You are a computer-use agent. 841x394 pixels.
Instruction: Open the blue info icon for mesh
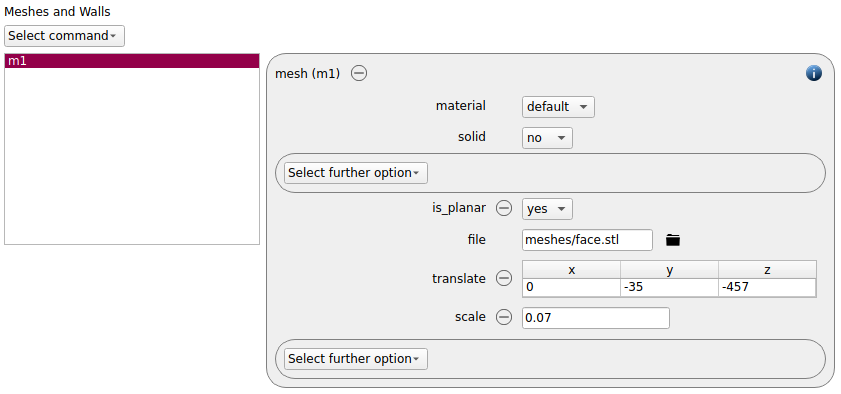point(813,73)
